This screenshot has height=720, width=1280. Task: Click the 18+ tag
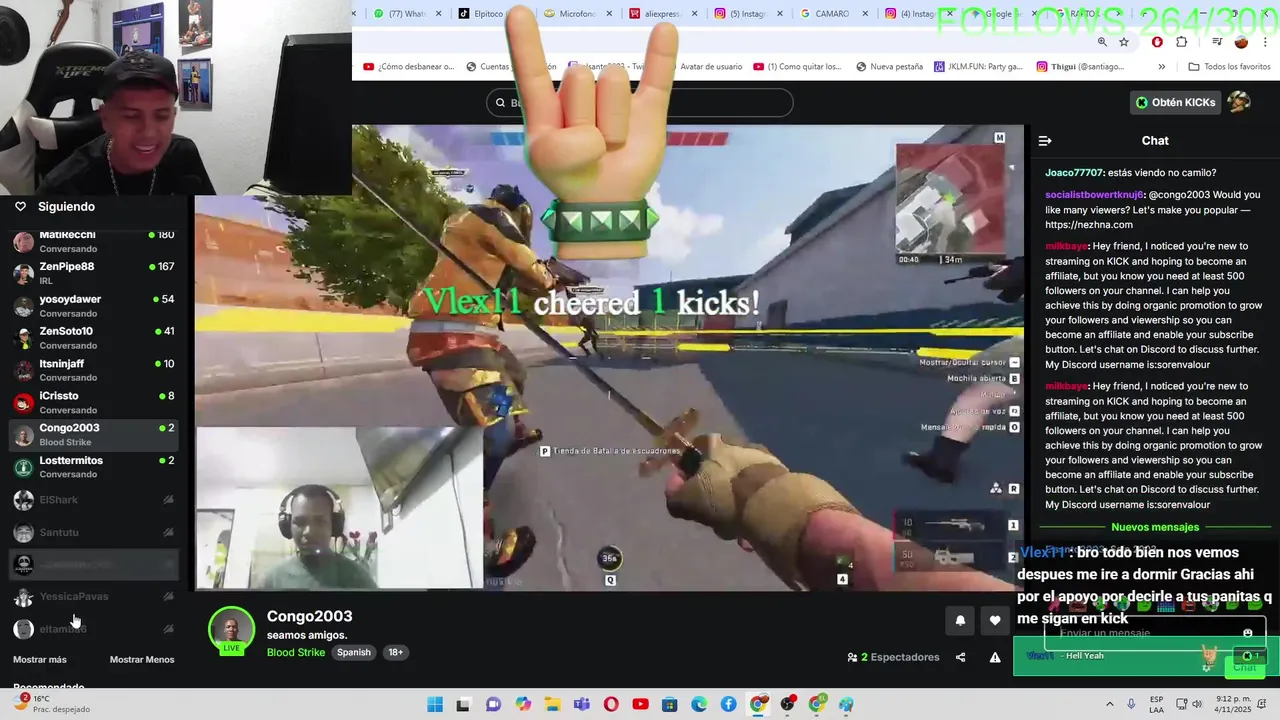[x=396, y=652]
